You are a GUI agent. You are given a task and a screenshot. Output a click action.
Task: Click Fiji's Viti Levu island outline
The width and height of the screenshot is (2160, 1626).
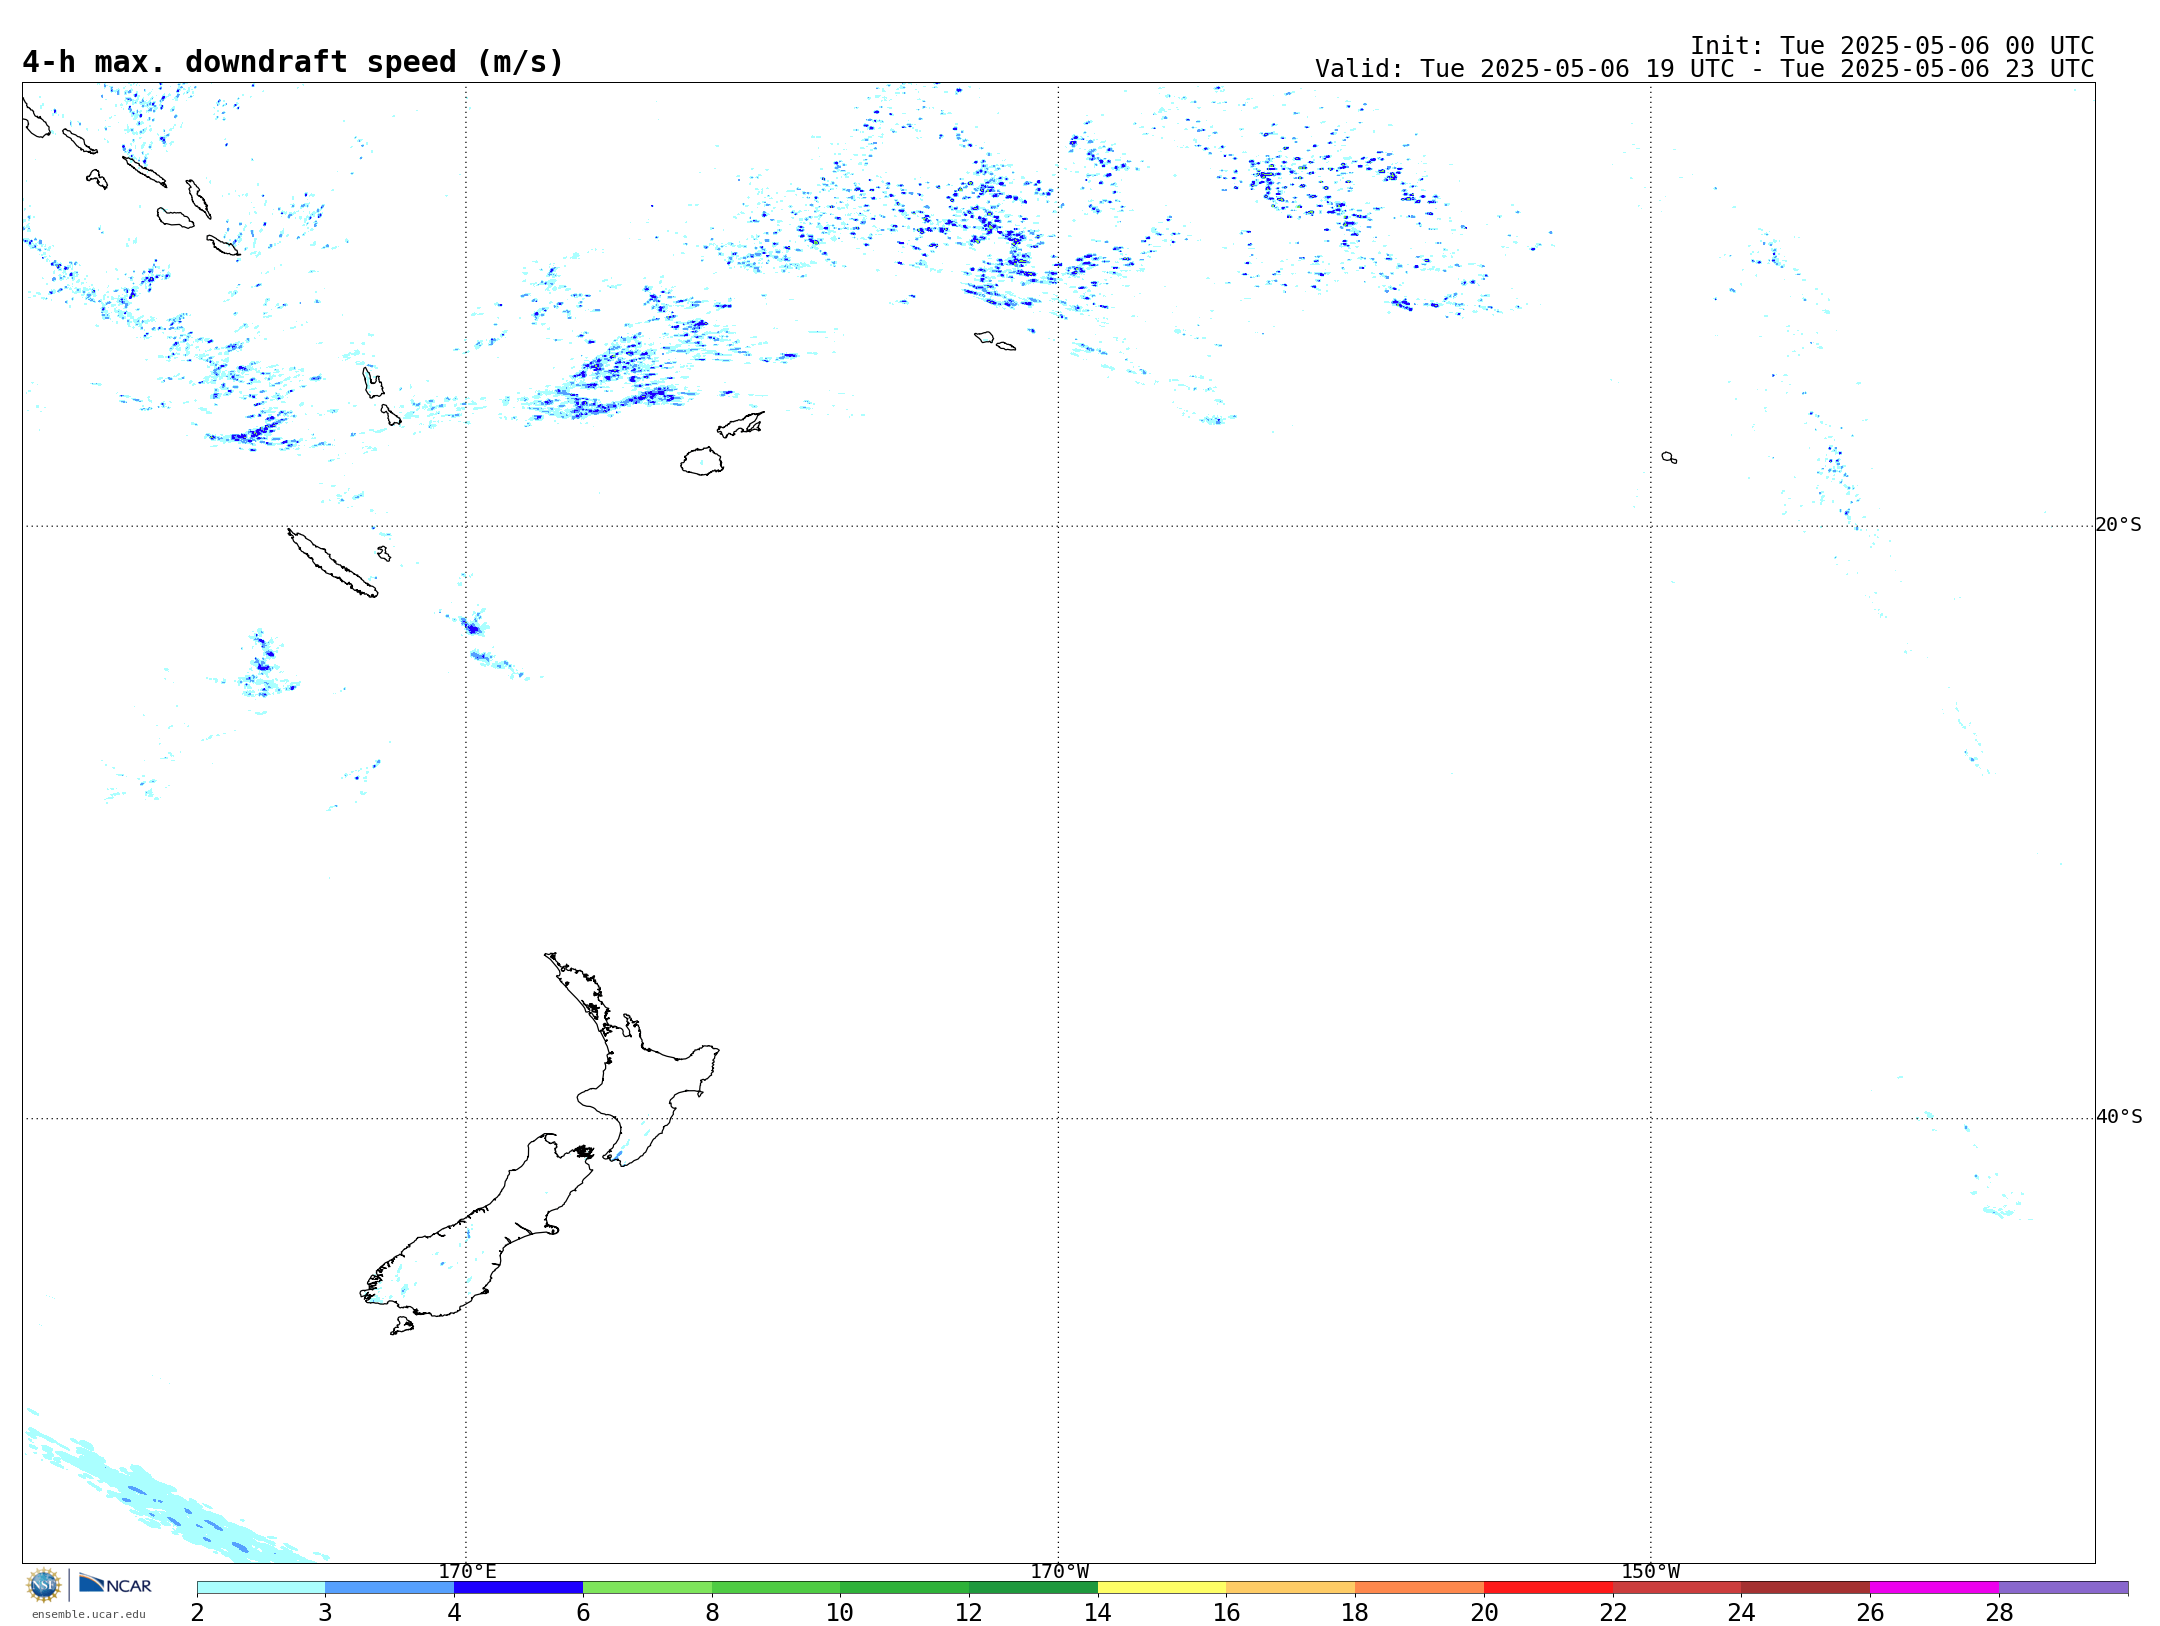click(702, 461)
